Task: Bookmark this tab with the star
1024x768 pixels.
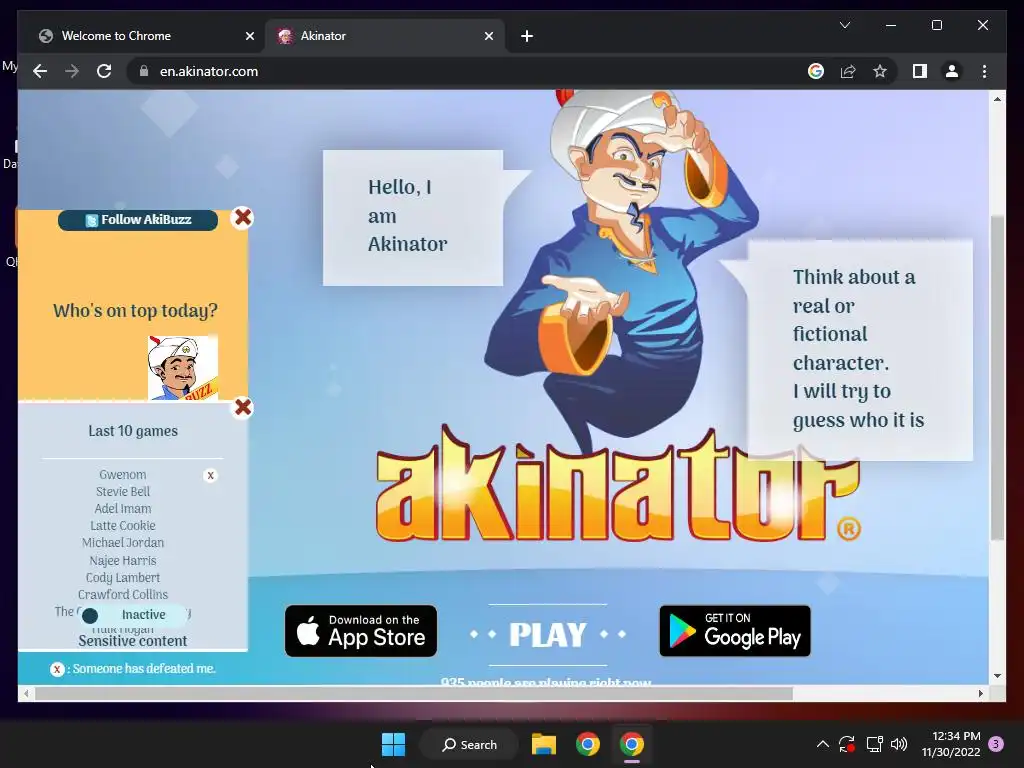Action: pyautogui.click(x=880, y=71)
